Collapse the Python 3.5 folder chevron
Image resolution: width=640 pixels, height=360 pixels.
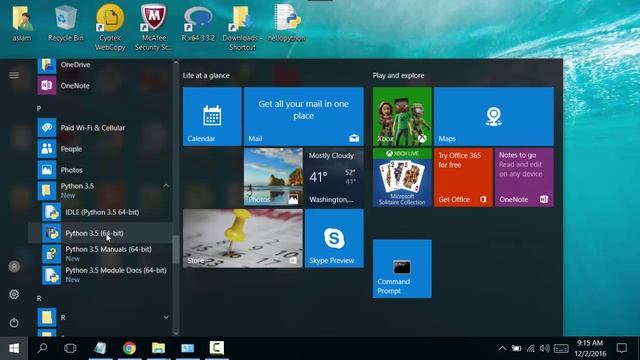coord(166,186)
